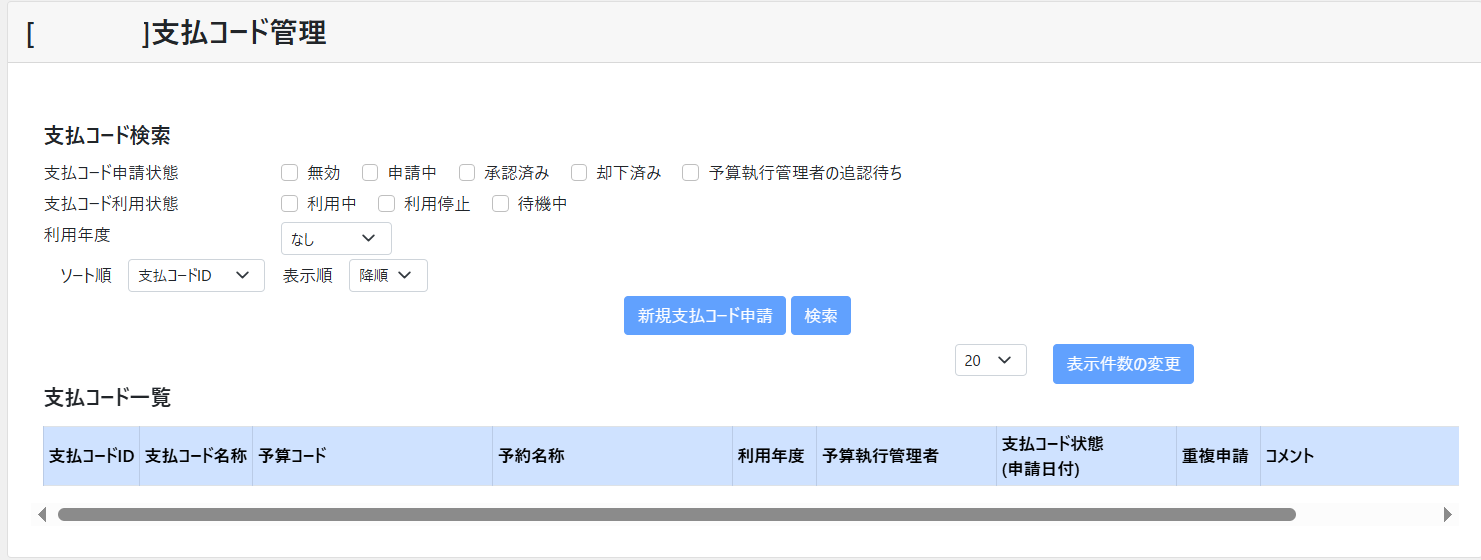Viewport: 1481px width, 560px height.
Task: Toggle the 予算執行管理者の追認待ち checkbox
Action: tap(691, 173)
